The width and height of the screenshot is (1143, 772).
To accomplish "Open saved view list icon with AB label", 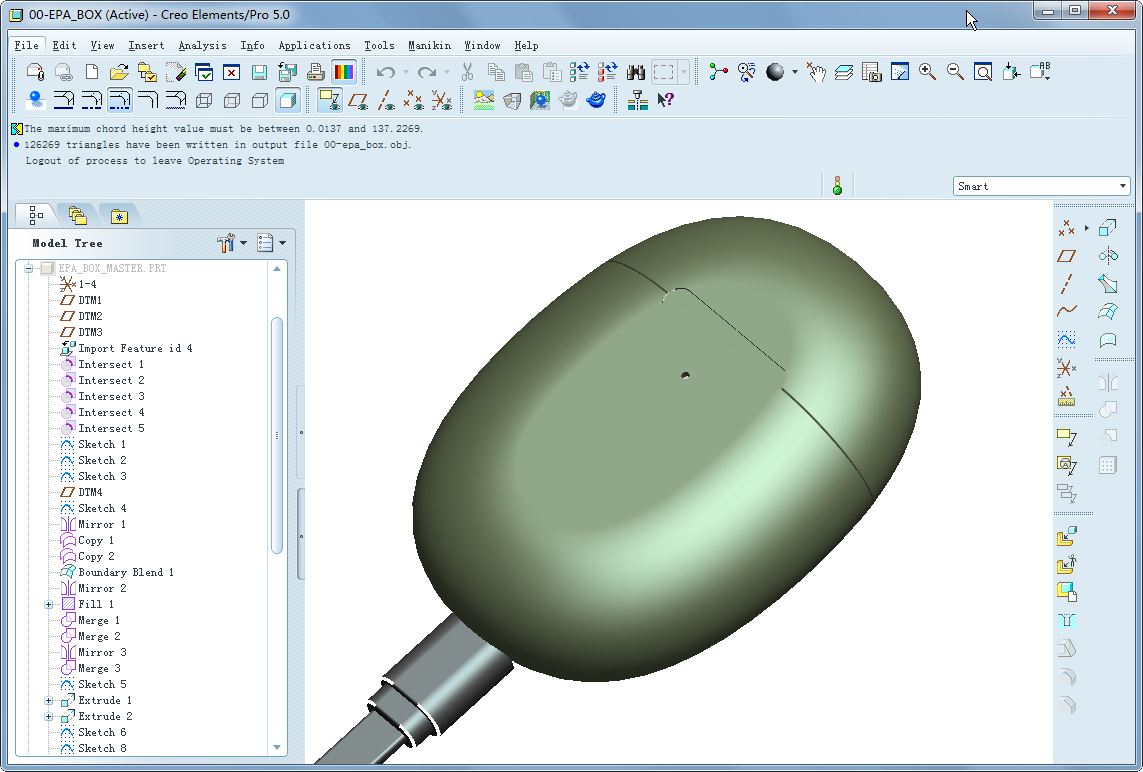I will click(x=1039, y=71).
